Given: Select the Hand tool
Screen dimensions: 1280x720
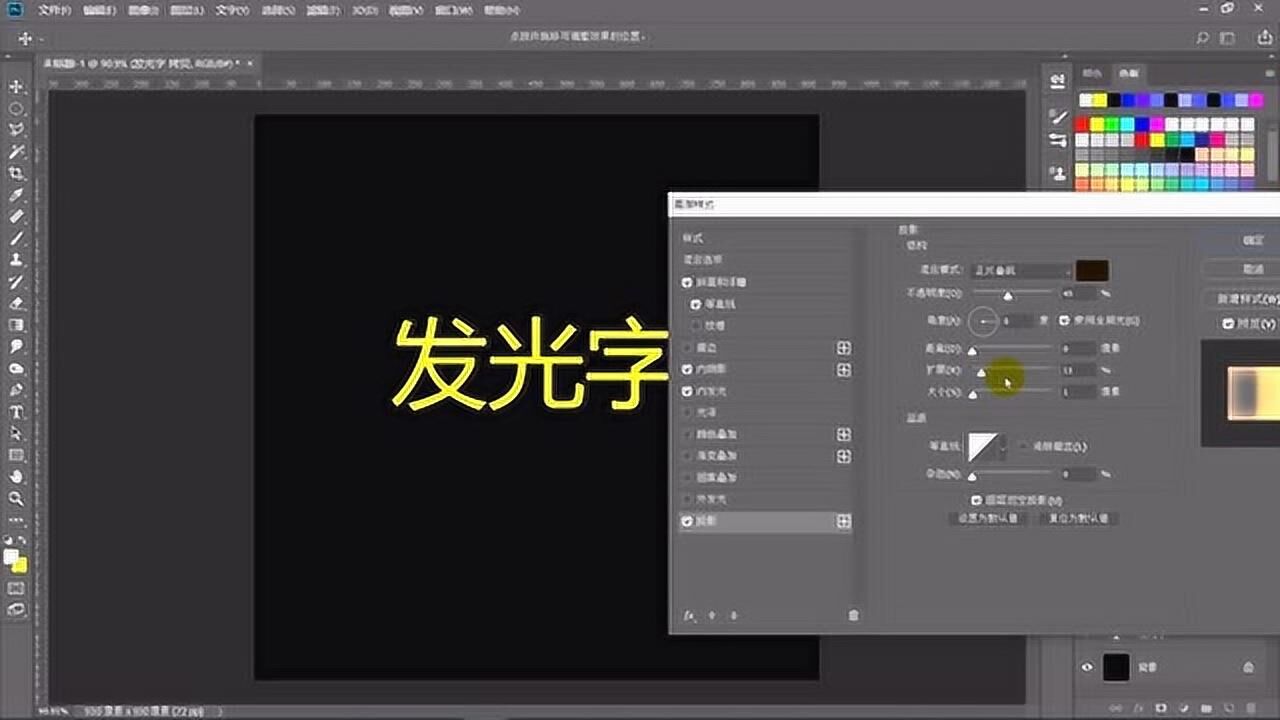Looking at the screenshot, I should [16, 477].
